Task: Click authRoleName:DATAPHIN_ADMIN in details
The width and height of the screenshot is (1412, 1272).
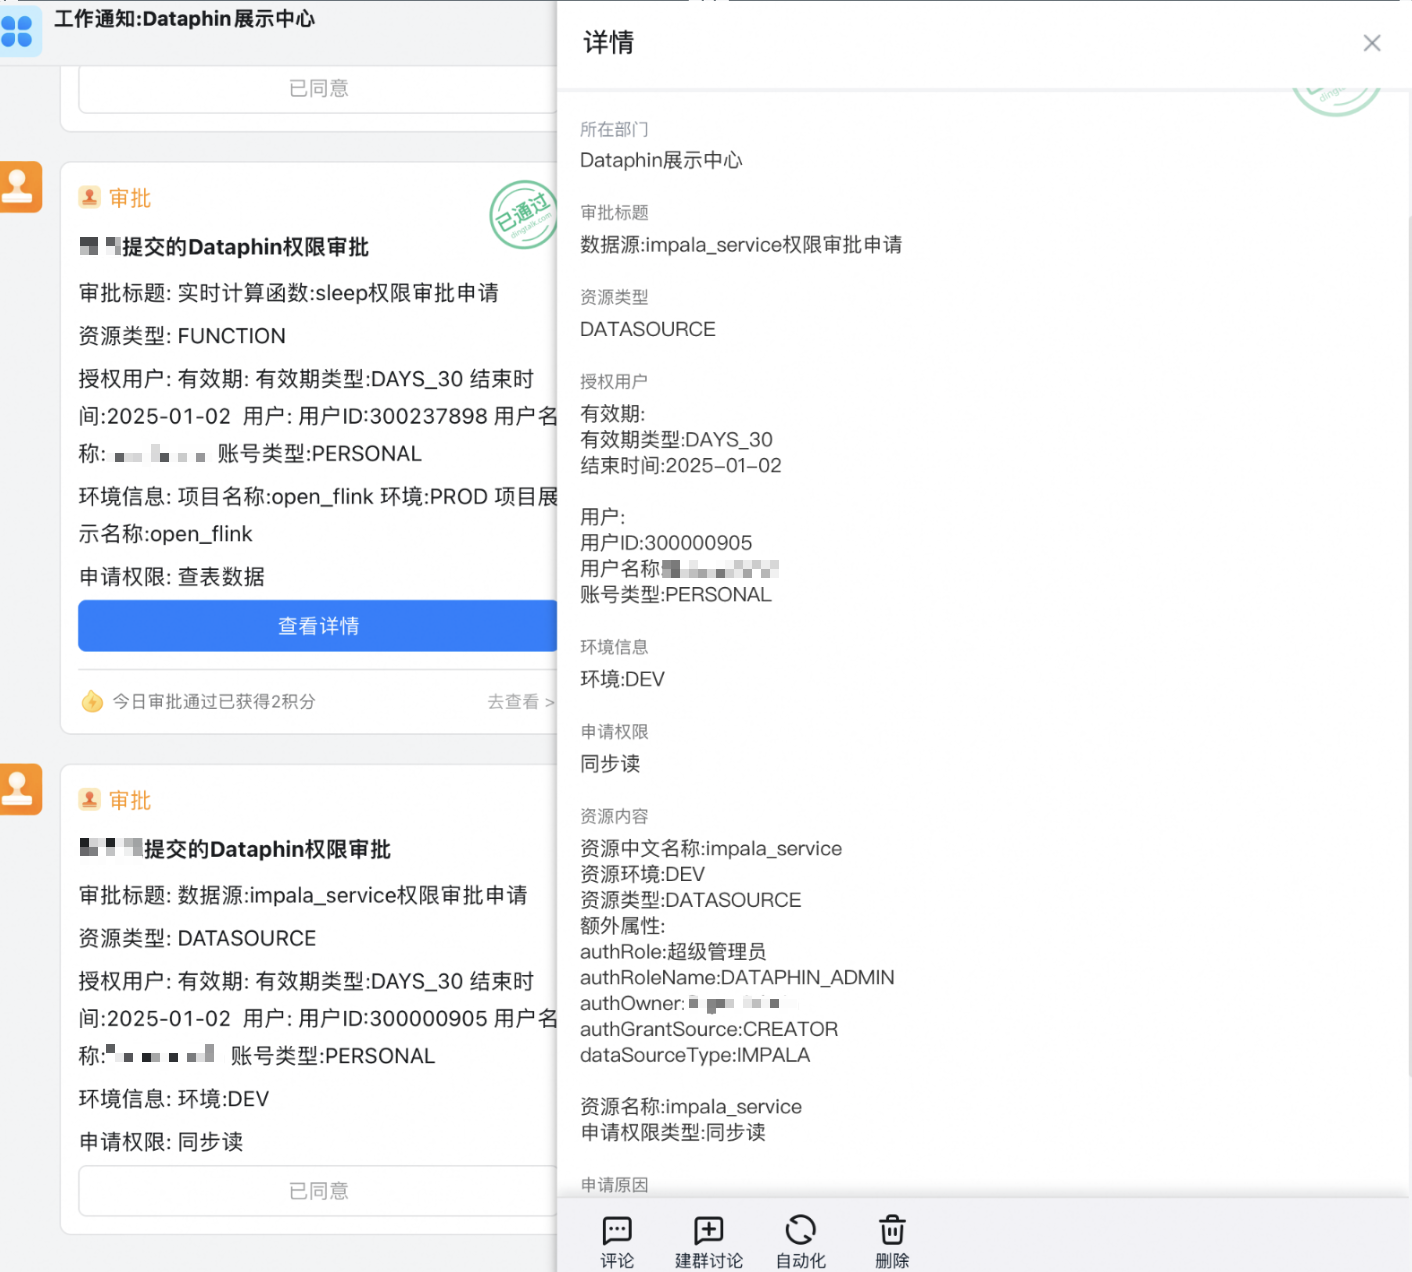Action: (x=737, y=978)
